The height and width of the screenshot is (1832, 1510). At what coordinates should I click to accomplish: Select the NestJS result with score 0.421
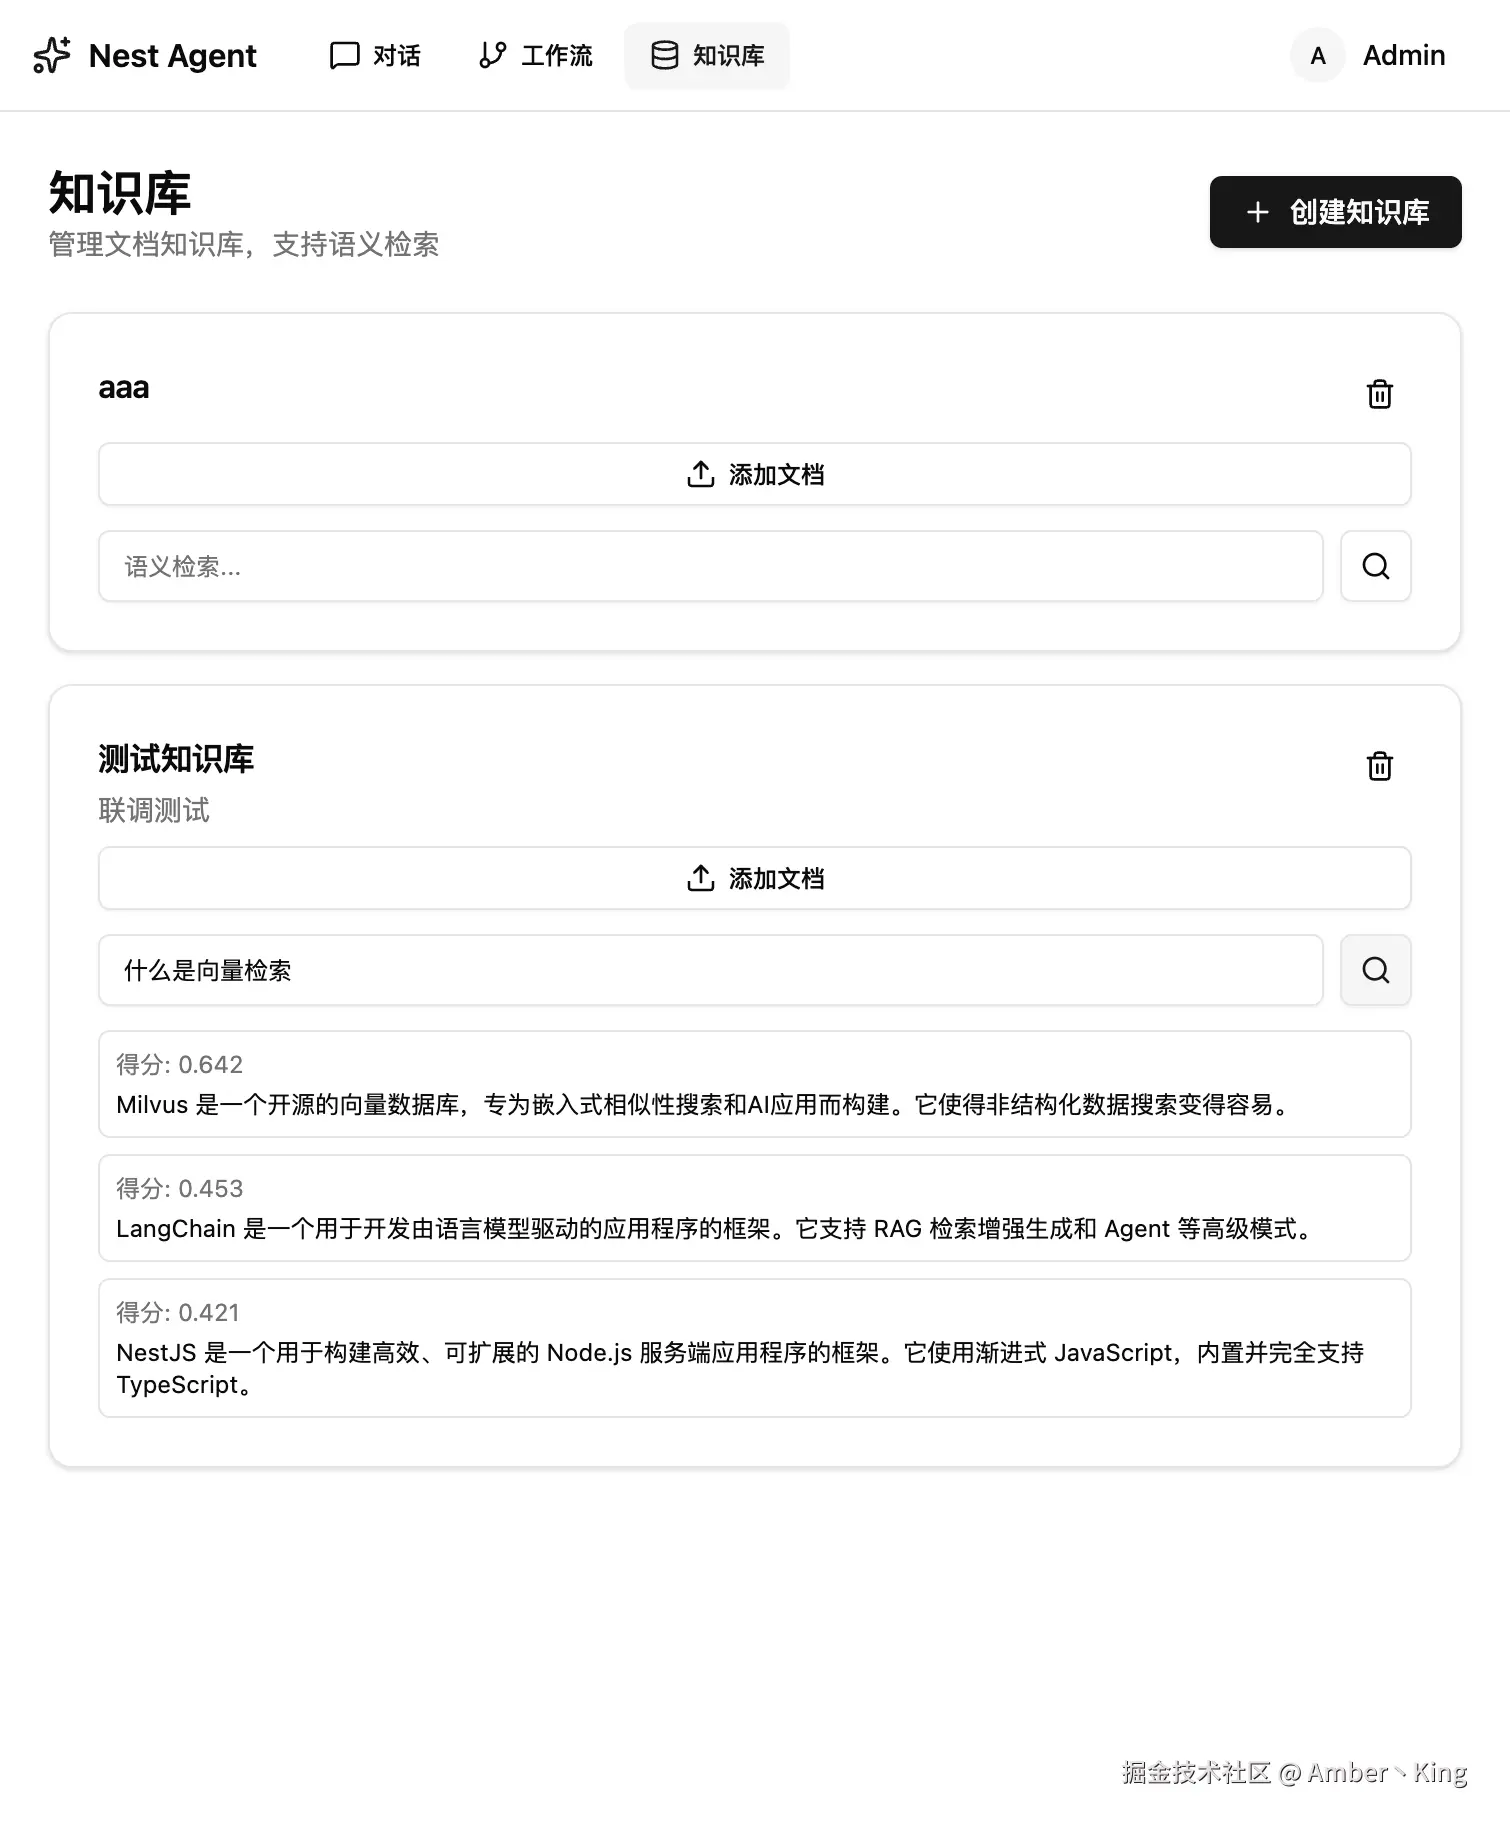coord(755,1348)
